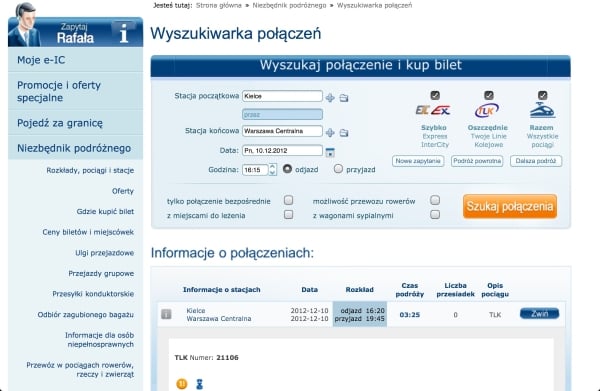Image resolution: width=600 pixels, height=391 pixels.
Task: Open Przejazdy grupowe link
Action: (x=101, y=274)
